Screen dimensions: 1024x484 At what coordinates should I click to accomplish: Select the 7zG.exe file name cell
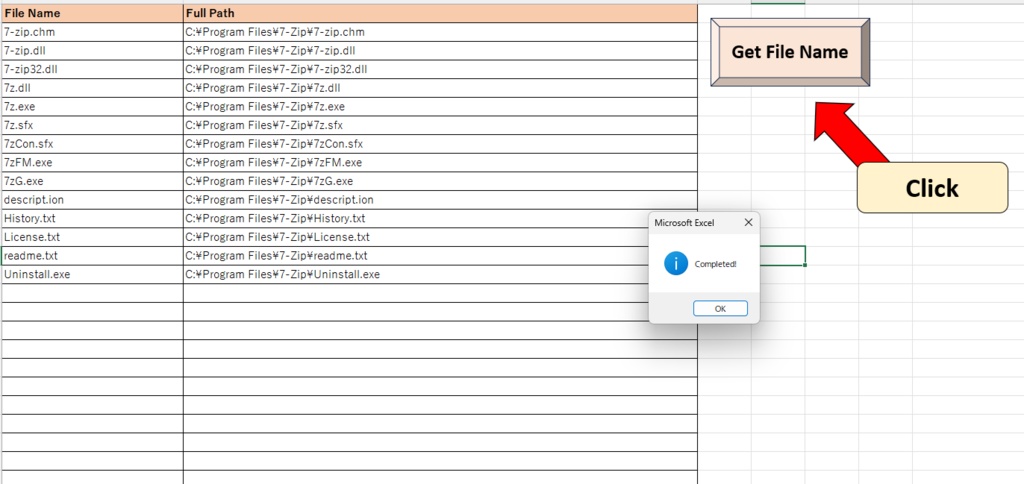coord(93,181)
